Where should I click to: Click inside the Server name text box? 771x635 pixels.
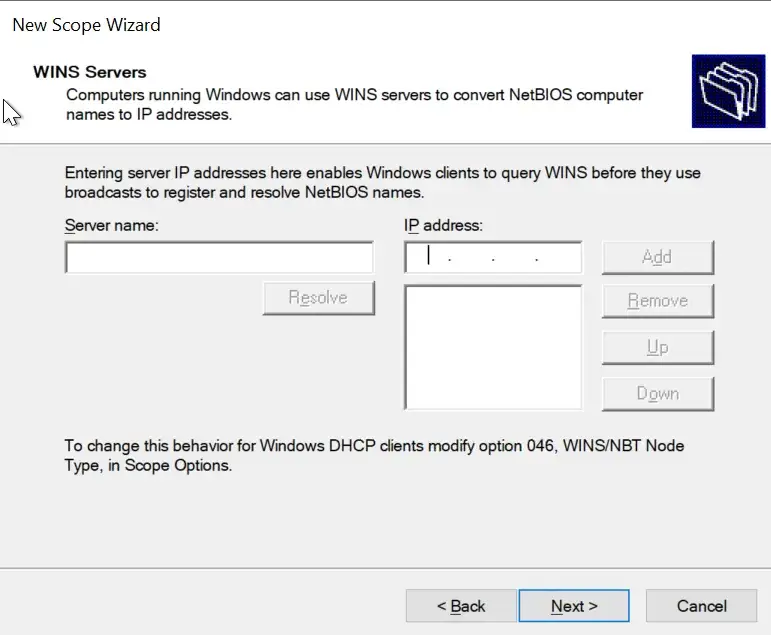point(219,258)
